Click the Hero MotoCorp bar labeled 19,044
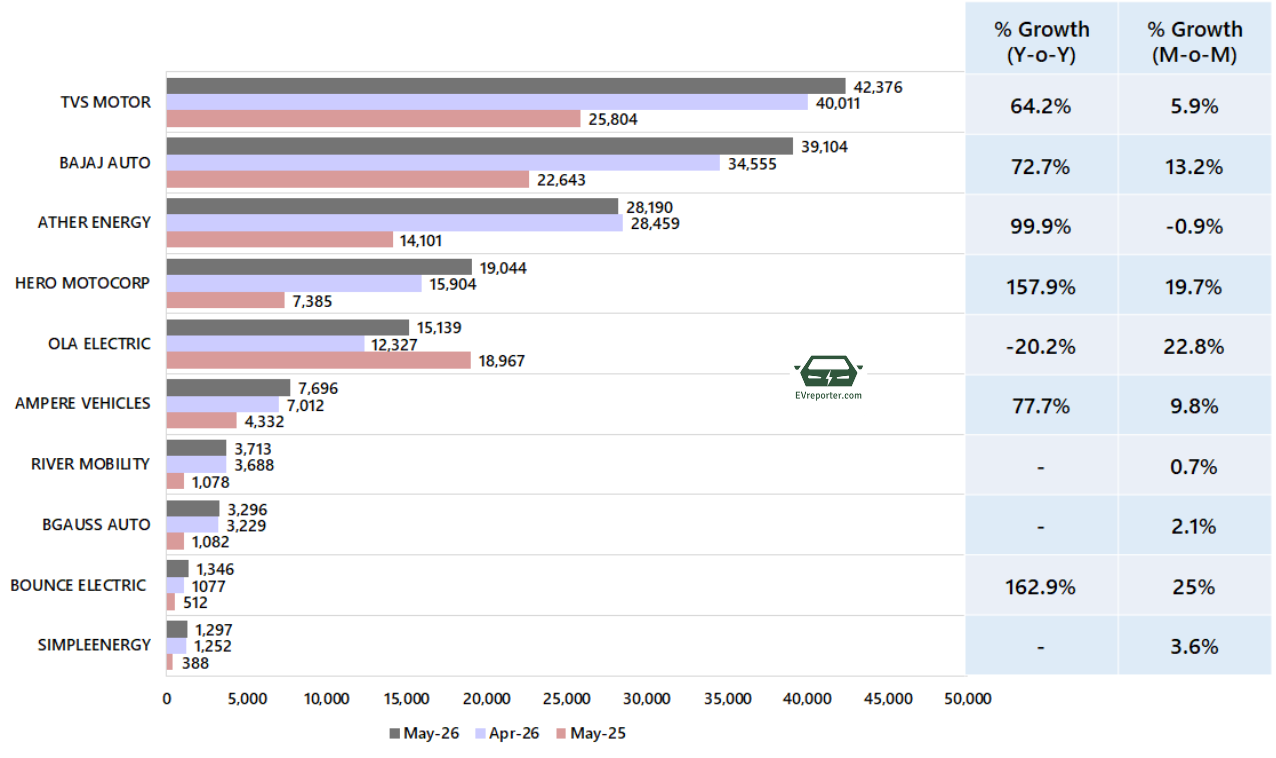Screen dimensions: 1276x758 [x=319, y=267]
